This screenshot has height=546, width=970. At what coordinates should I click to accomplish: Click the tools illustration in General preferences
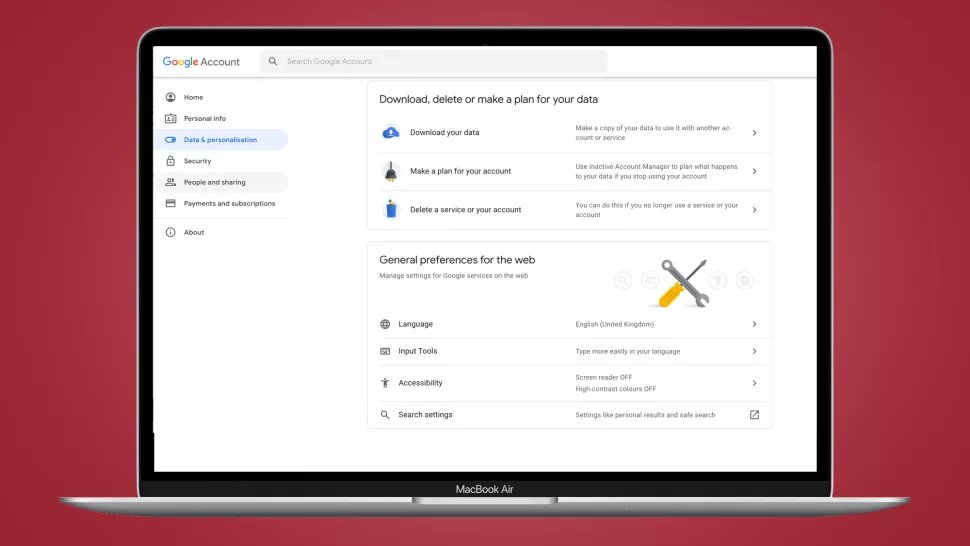[x=684, y=283]
